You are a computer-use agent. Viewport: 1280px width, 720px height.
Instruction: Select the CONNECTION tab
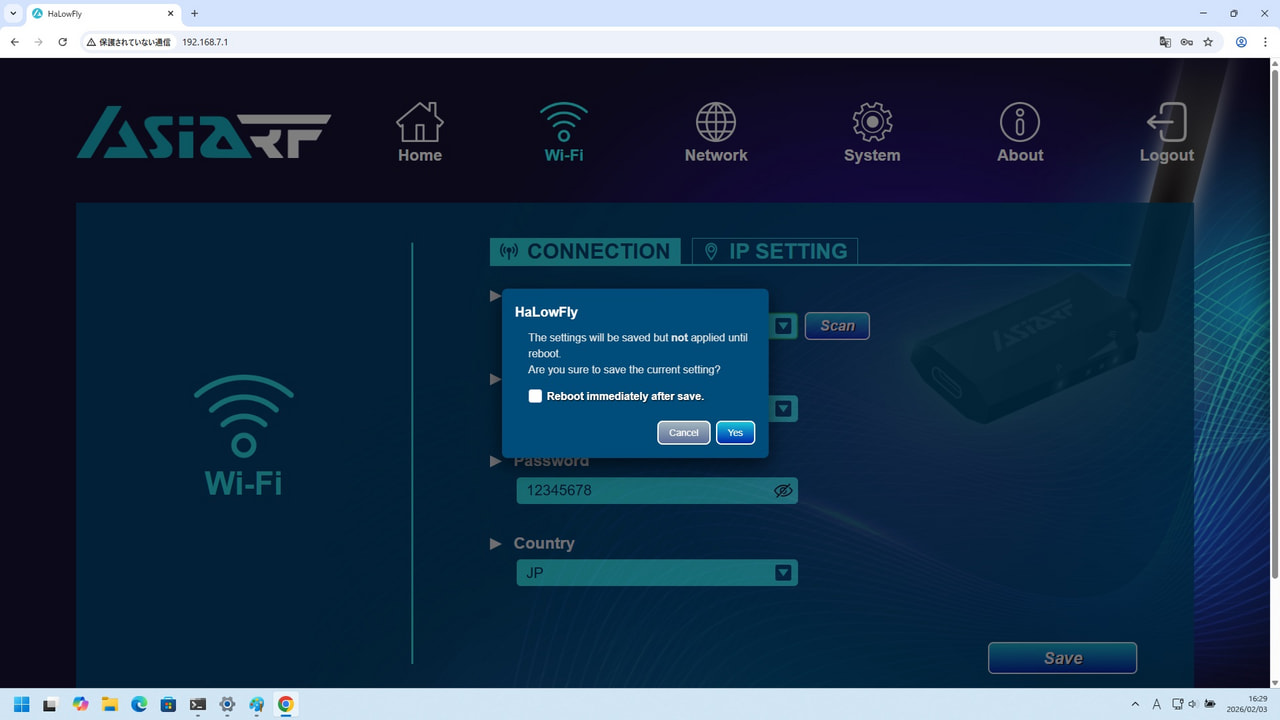pyautogui.click(x=585, y=251)
